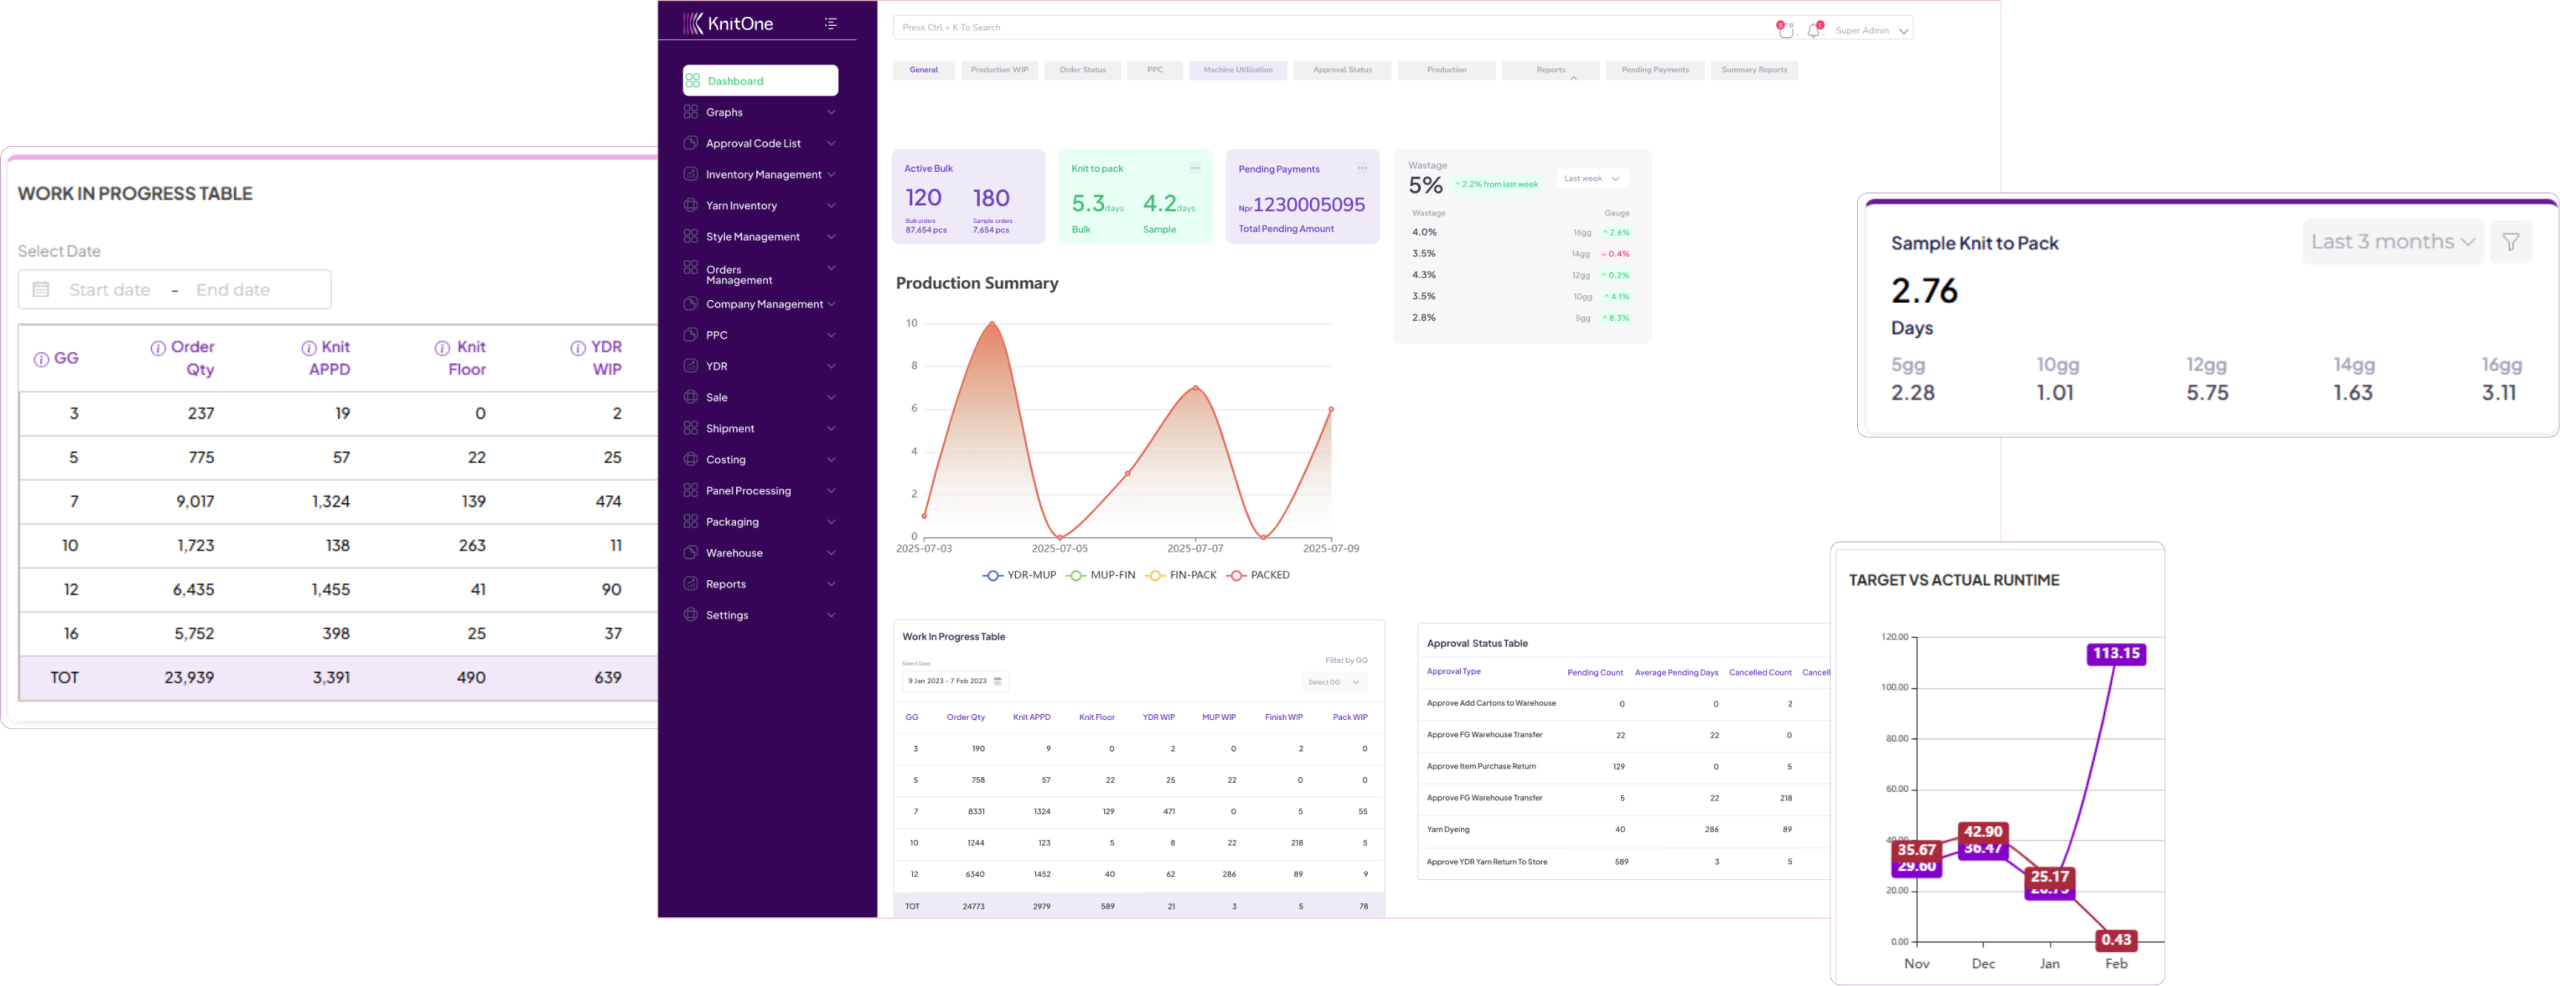Click the filter funnel icon in Sample Knit to Pack
The width and height of the screenshot is (2560, 986).
coord(2510,242)
